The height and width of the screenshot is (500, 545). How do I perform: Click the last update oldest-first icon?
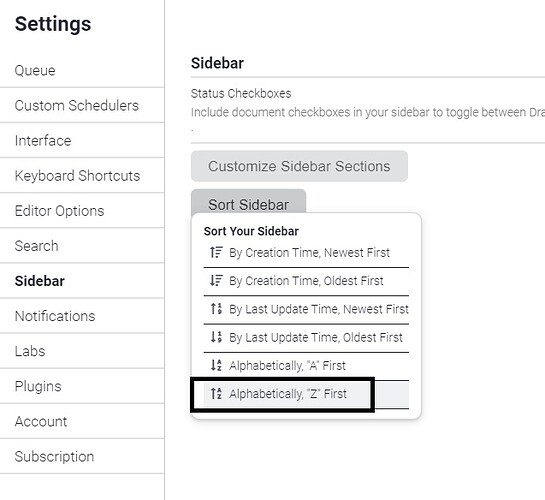tap(216, 337)
